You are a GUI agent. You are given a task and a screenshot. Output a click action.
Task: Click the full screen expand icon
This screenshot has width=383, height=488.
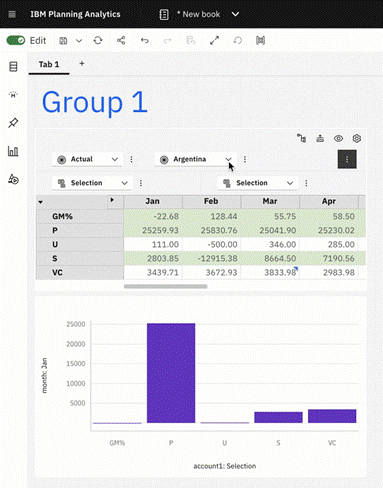point(214,41)
